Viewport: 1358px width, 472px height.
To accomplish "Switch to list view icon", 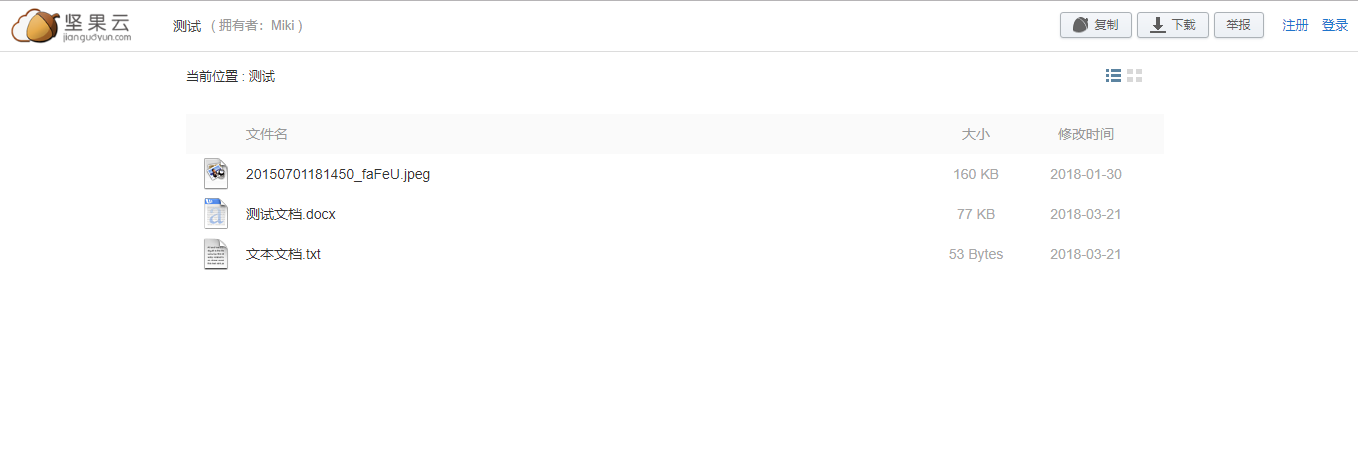I will [1113, 76].
